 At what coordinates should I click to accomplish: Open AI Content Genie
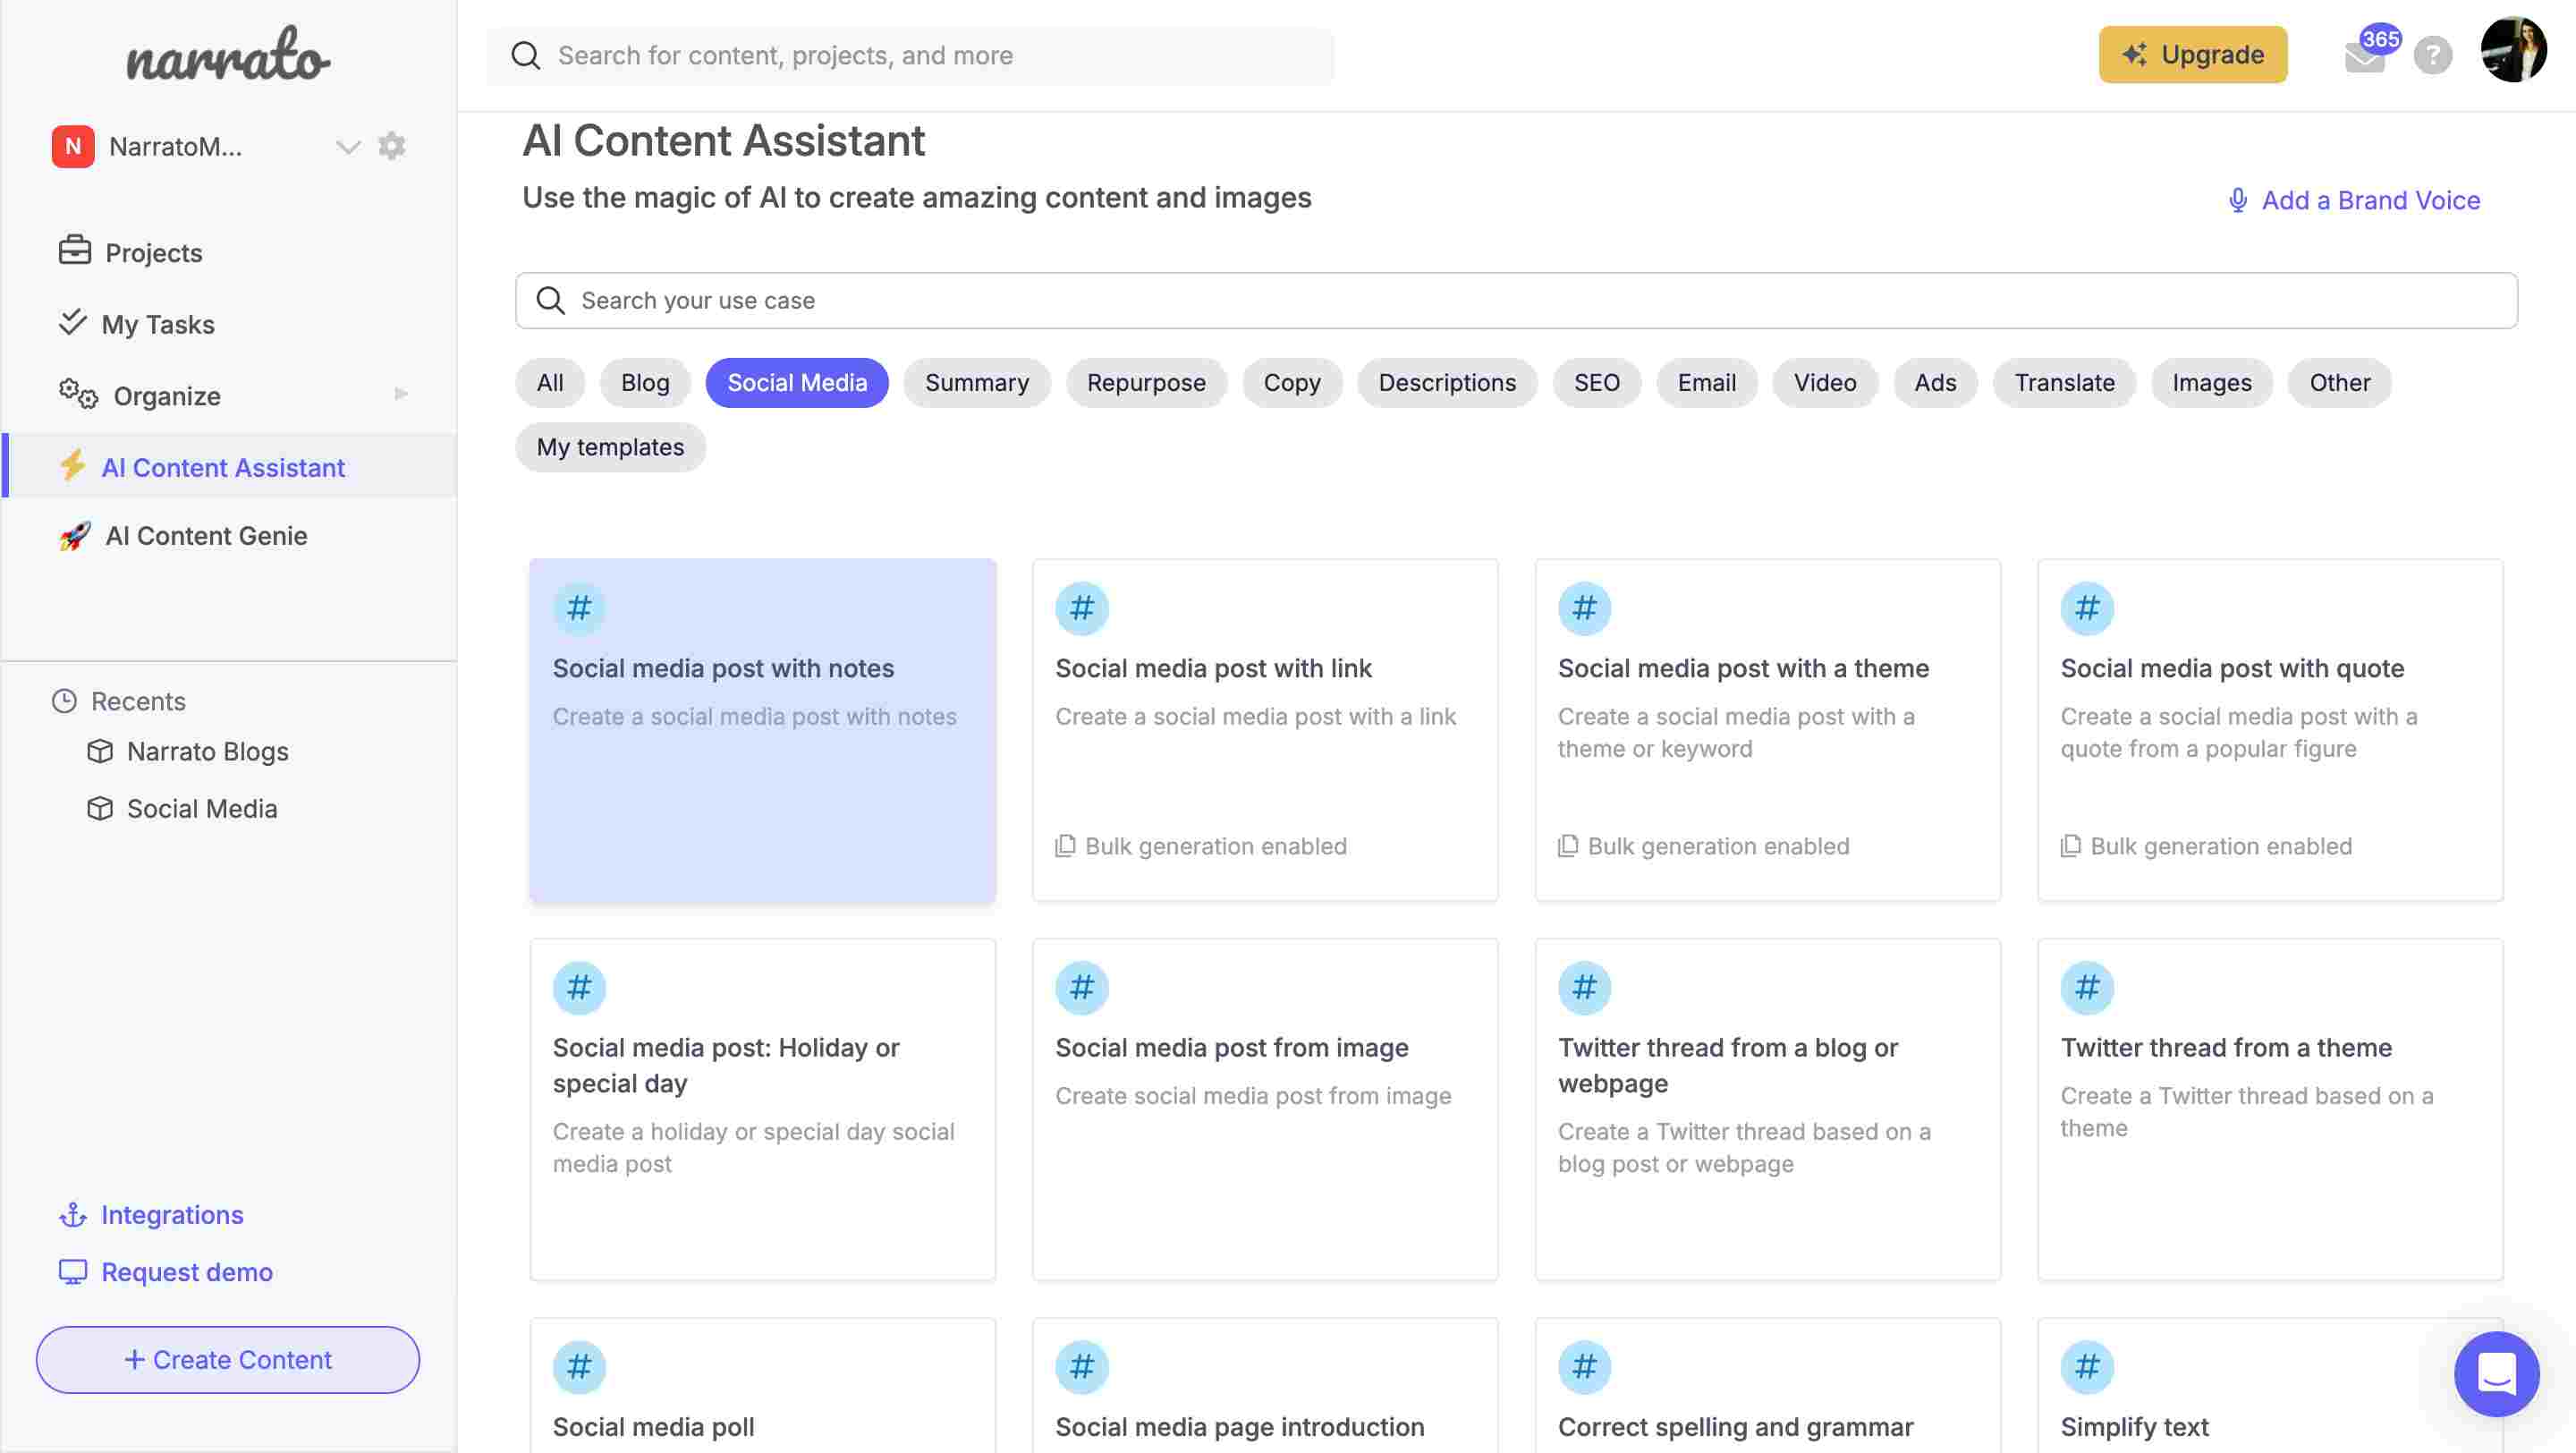[x=206, y=535]
